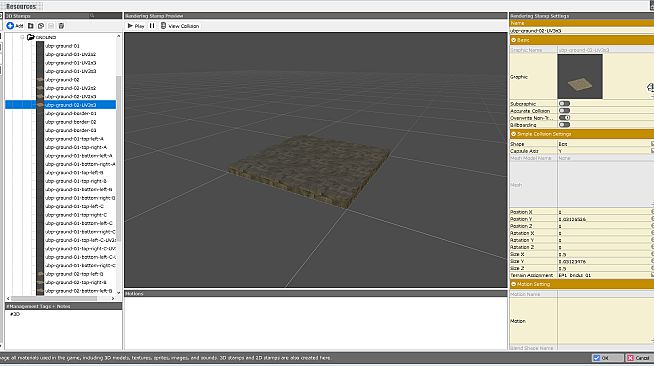Select ubp-ground-01-bottom-left-A in the tree
This screenshot has height=366, width=654.
coord(78,155)
